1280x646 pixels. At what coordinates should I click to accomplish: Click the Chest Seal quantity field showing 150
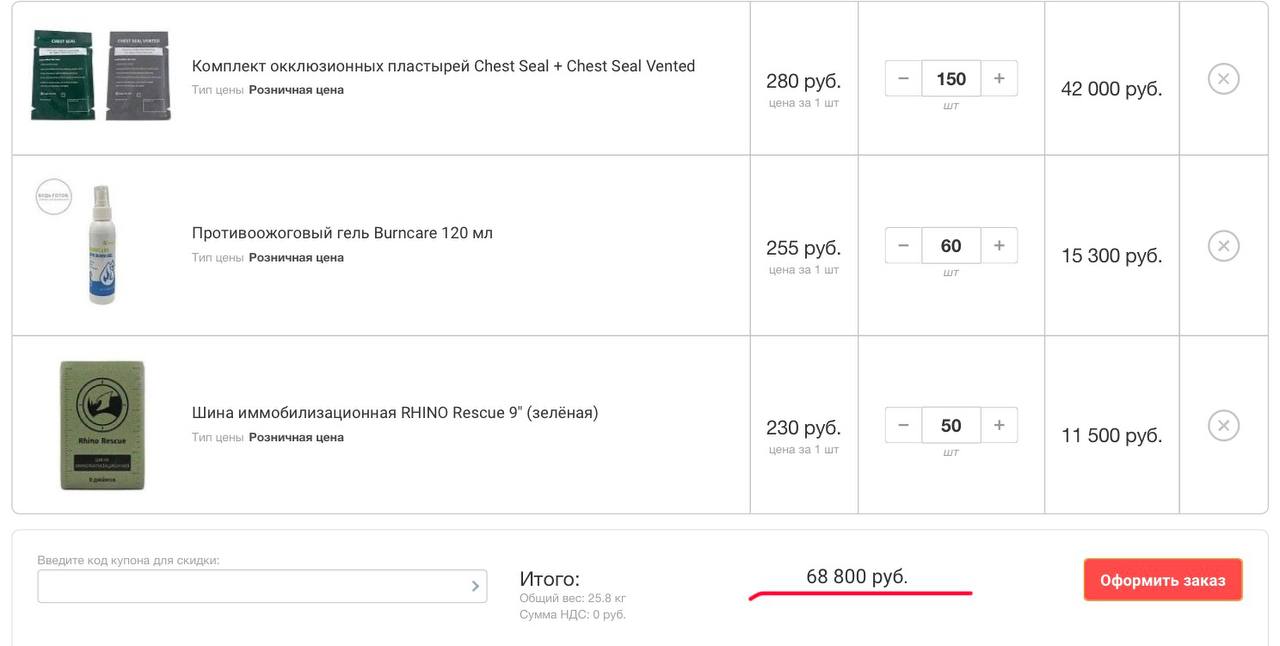point(951,79)
